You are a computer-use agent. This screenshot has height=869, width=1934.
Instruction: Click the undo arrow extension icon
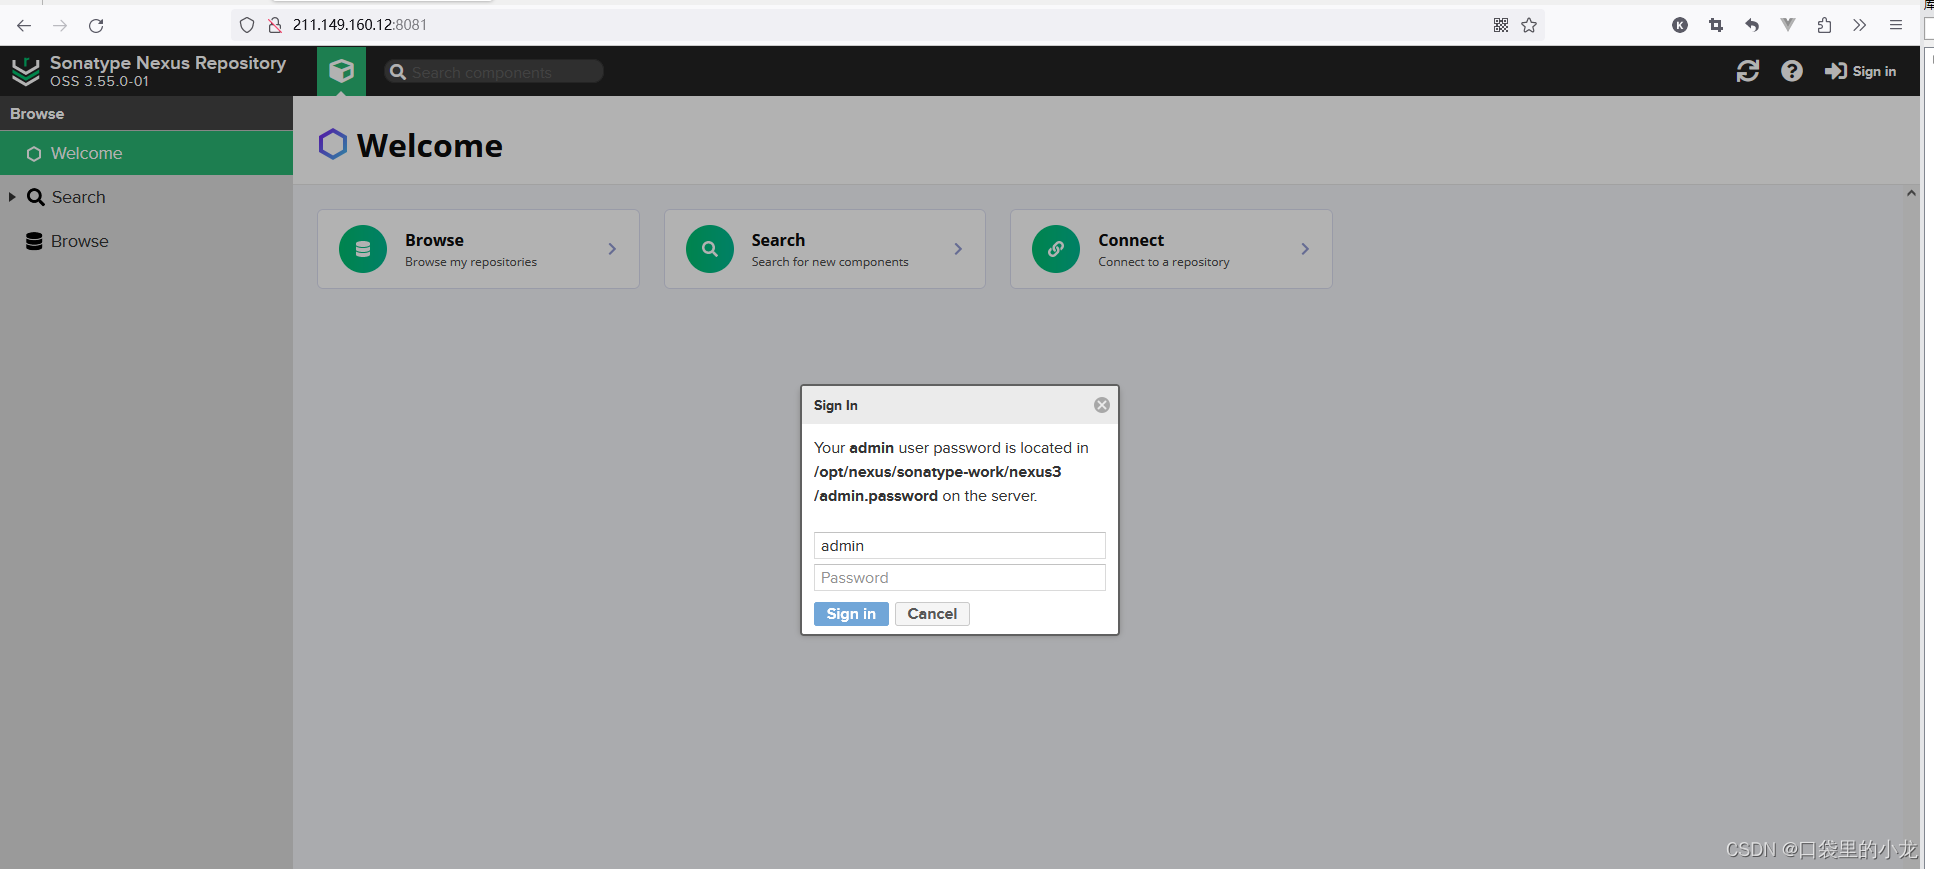(1752, 25)
